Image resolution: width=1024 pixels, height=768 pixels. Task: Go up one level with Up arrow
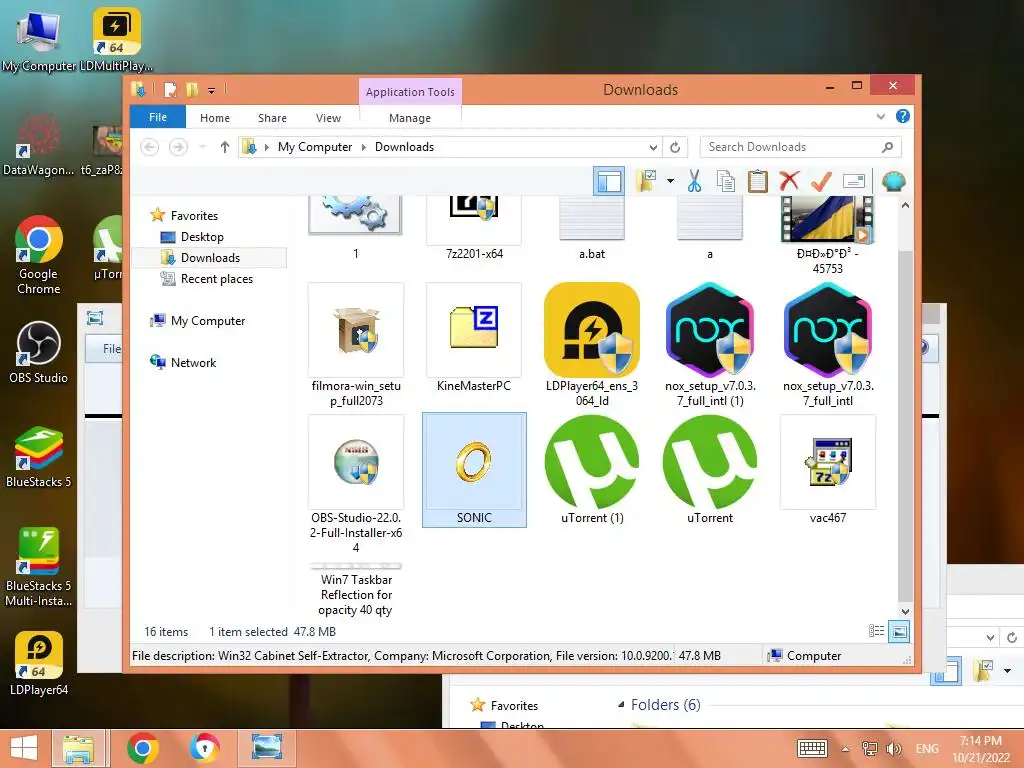225,147
